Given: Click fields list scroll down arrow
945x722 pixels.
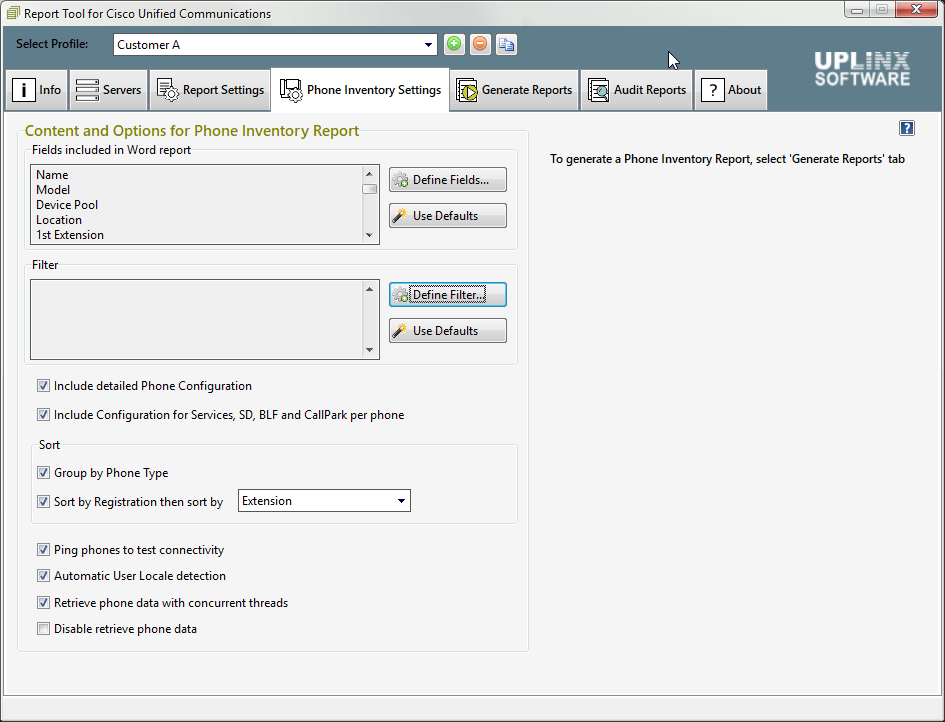Looking at the screenshot, I should [x=369, y=236].
